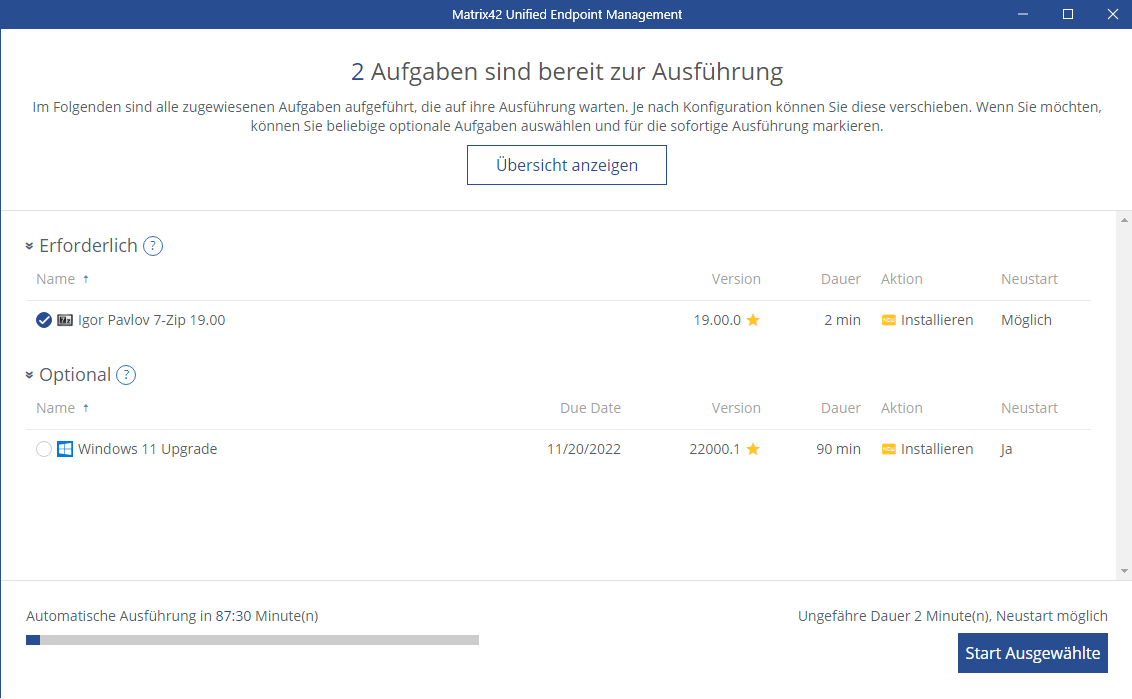
Task: Start the selected tasks with Start Ausgewählte
Action: pyautogui.click(x=1032, y=653)
